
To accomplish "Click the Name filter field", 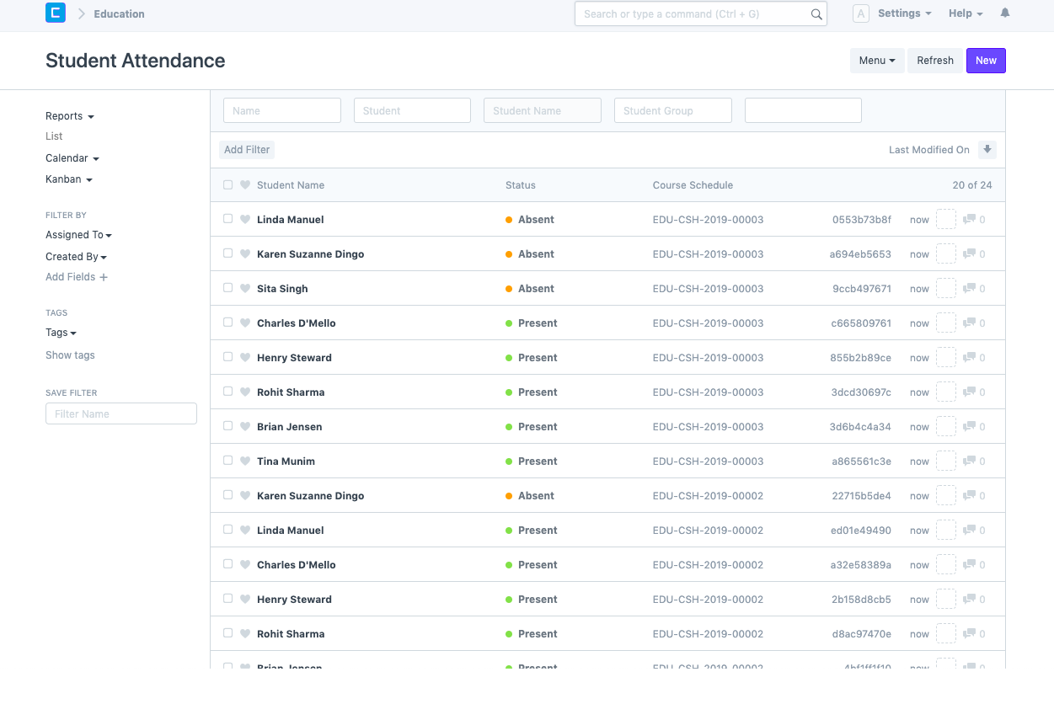I will (x=282, y=111).
